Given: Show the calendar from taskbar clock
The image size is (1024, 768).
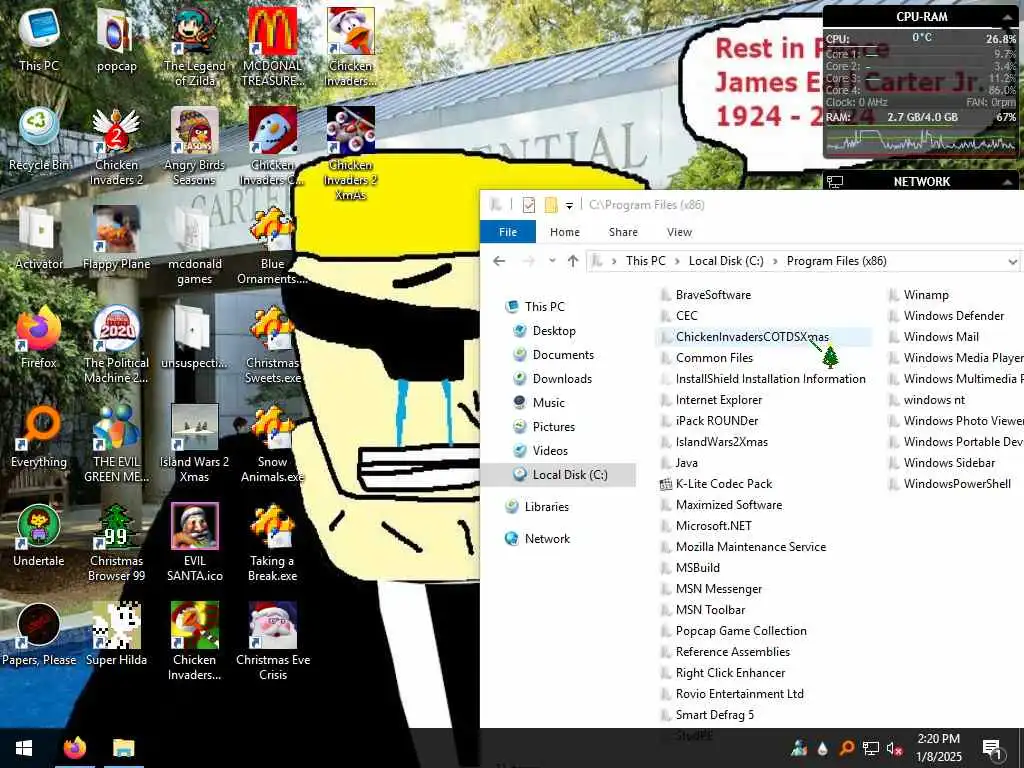Looking at the screenshot, I should pos(938,748).
